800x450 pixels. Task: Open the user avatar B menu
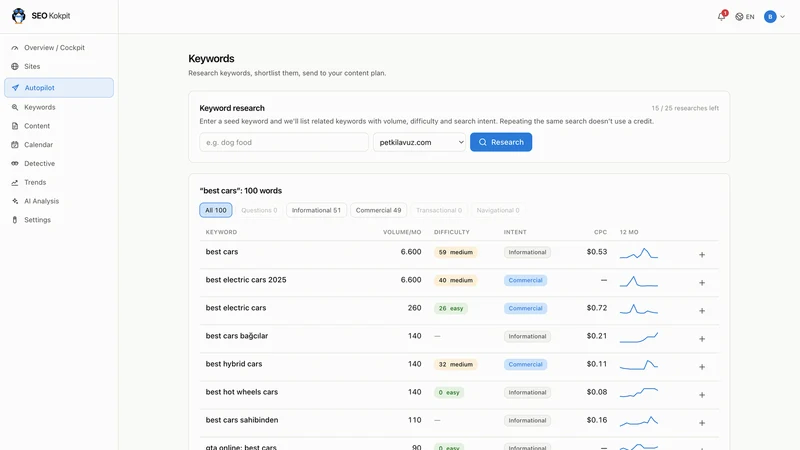click(770, 17)
